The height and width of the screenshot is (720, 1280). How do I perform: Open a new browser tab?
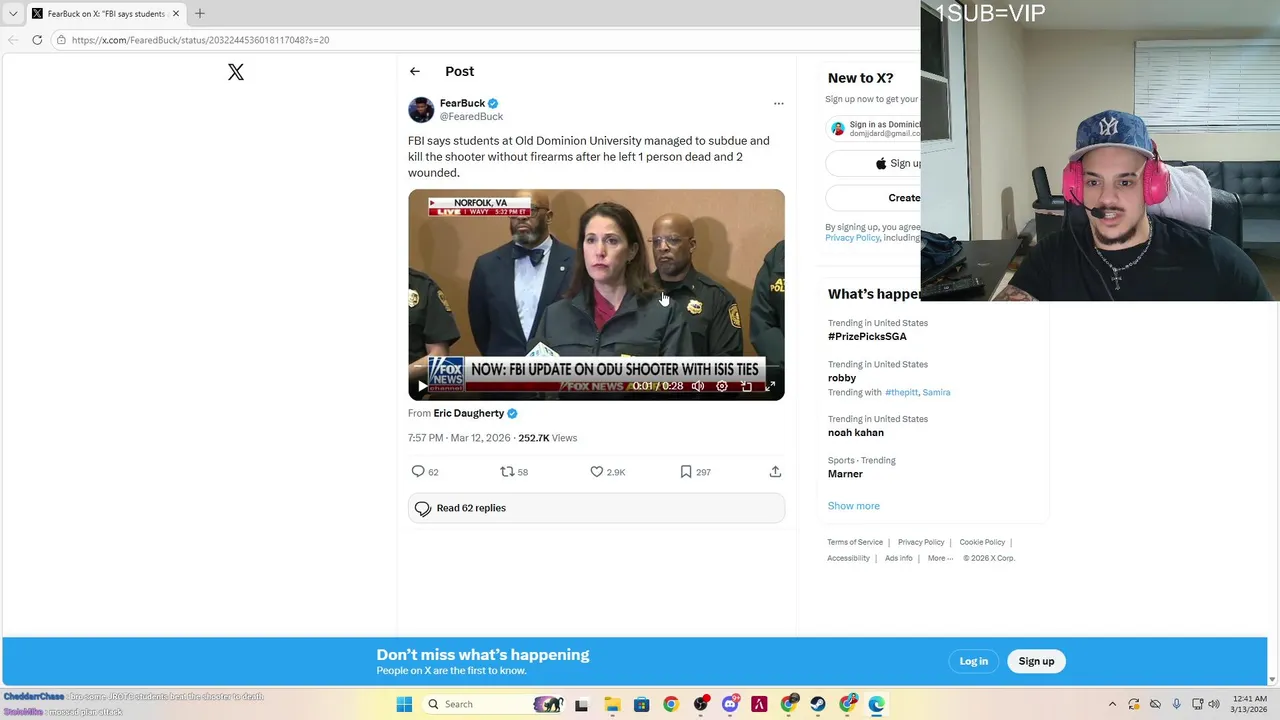click(200, 14)
